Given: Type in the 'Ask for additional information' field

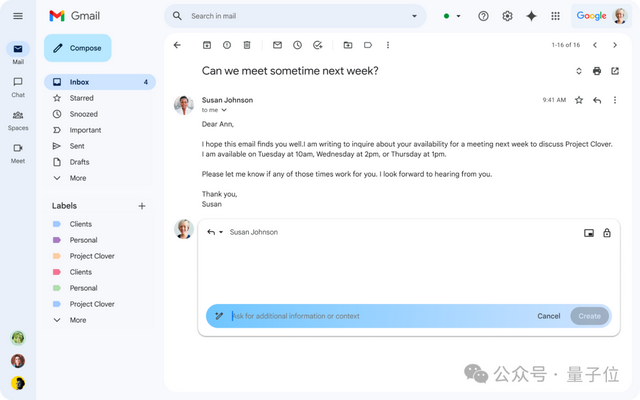Looking at the screenshot, I should point(370,316).
